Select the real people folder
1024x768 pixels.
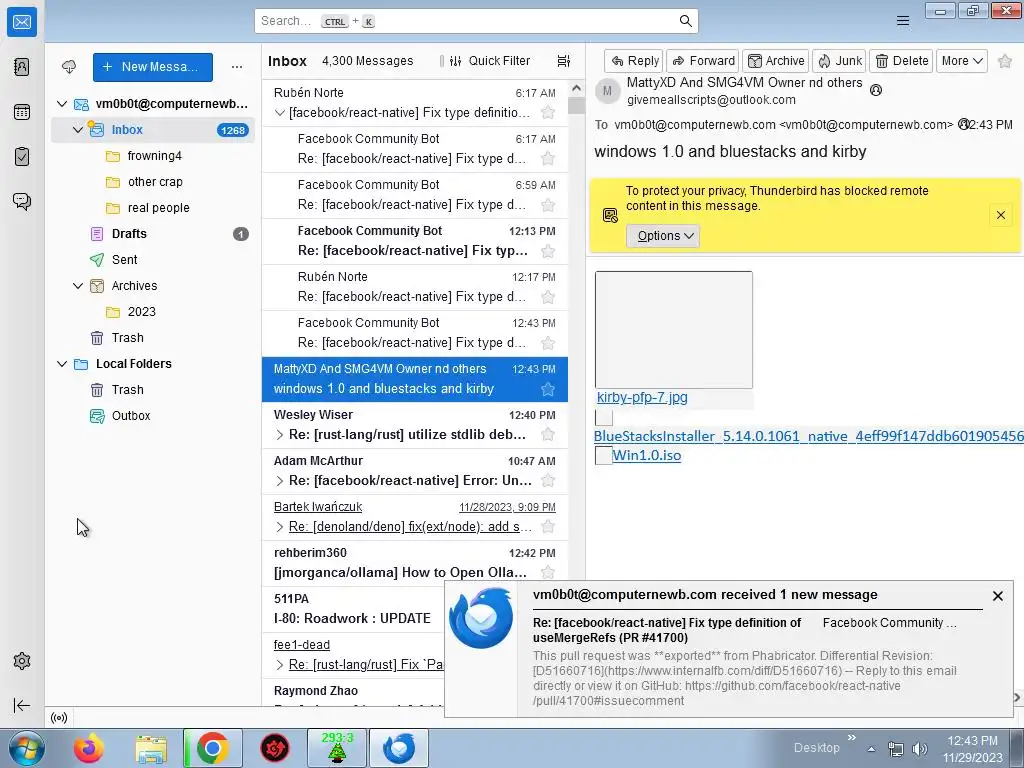[158, 208]
